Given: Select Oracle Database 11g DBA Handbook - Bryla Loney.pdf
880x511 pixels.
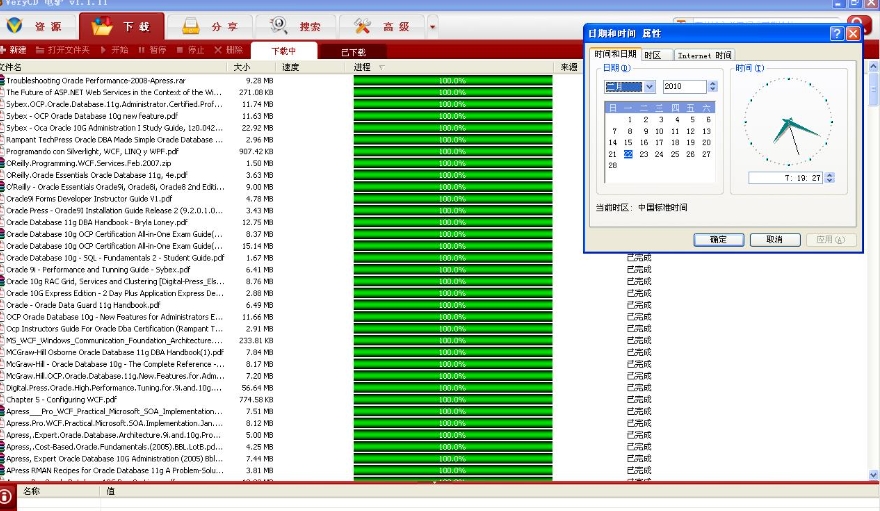Looking at the screenshot, I should pyautogui.click(x=97, y=222).
